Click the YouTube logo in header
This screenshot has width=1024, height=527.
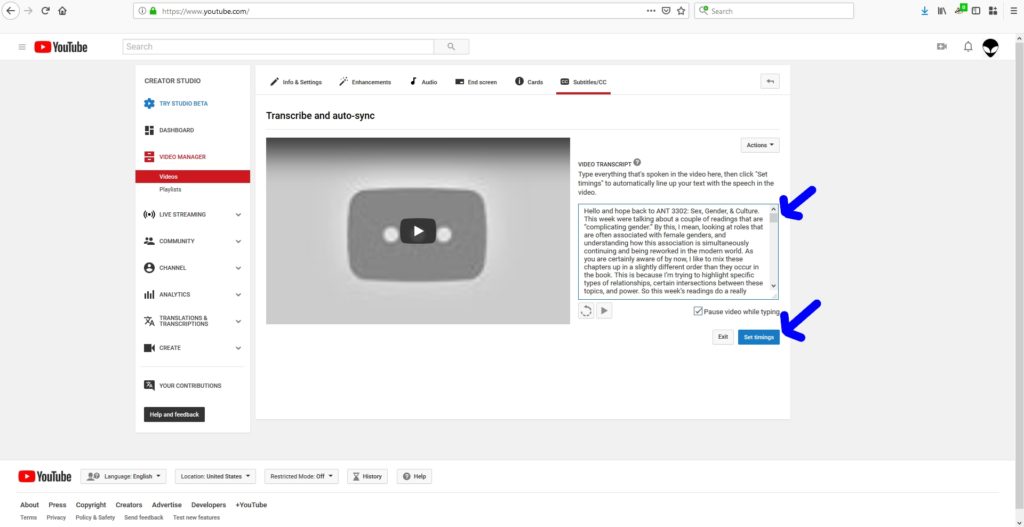[x=61, y=47]
